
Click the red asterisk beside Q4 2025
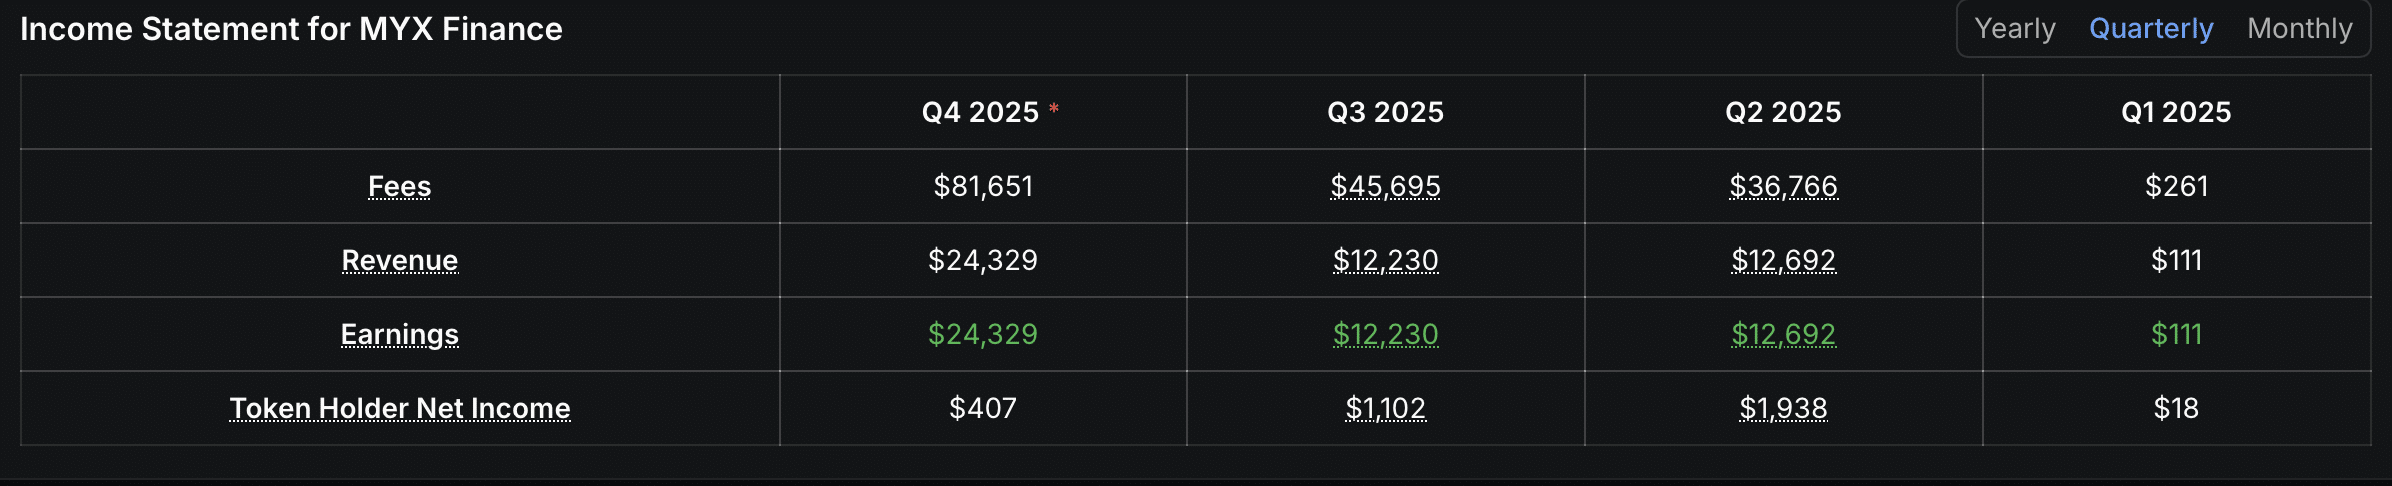(x=1054, y=108)
